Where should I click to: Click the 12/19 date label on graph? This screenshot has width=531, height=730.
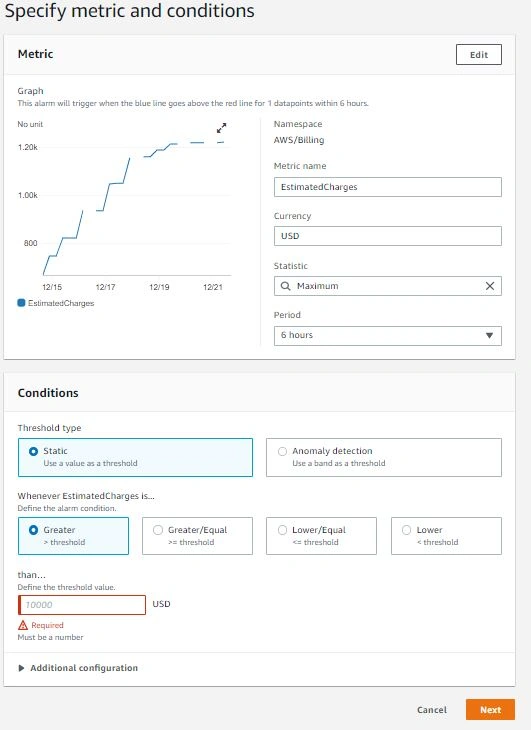coord(159,287)
